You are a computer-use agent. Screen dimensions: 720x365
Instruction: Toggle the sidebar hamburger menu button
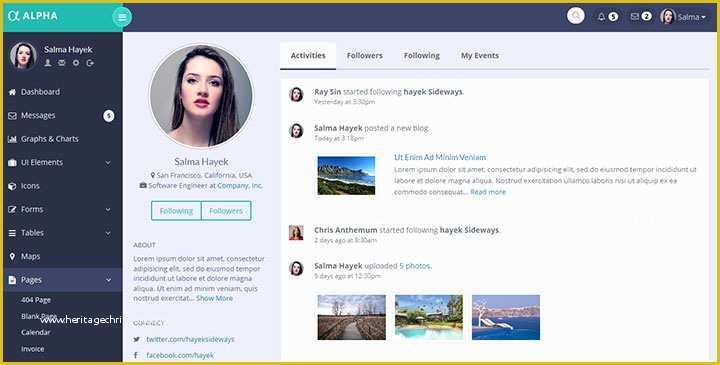[122, 17]
